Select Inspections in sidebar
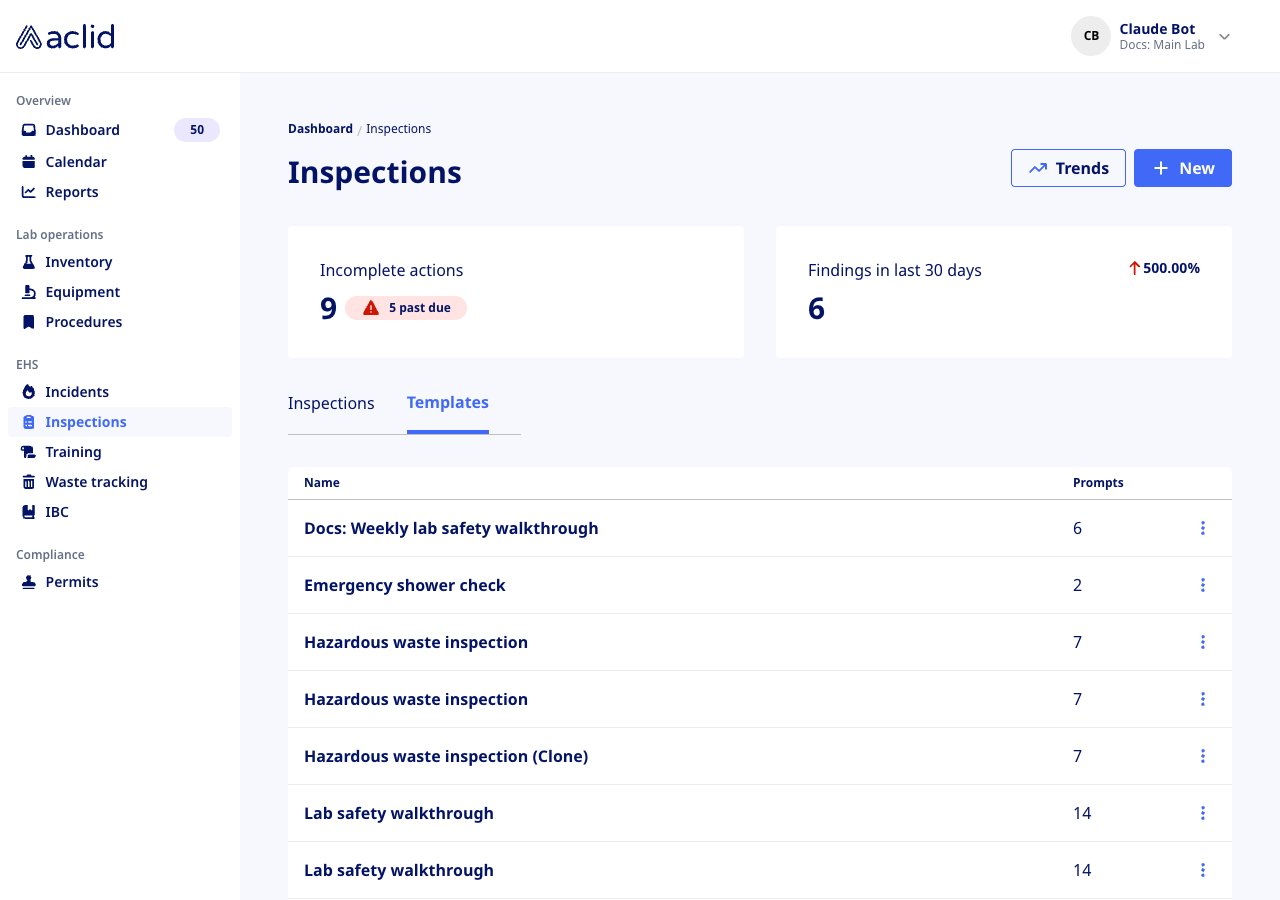 (119, 422)
